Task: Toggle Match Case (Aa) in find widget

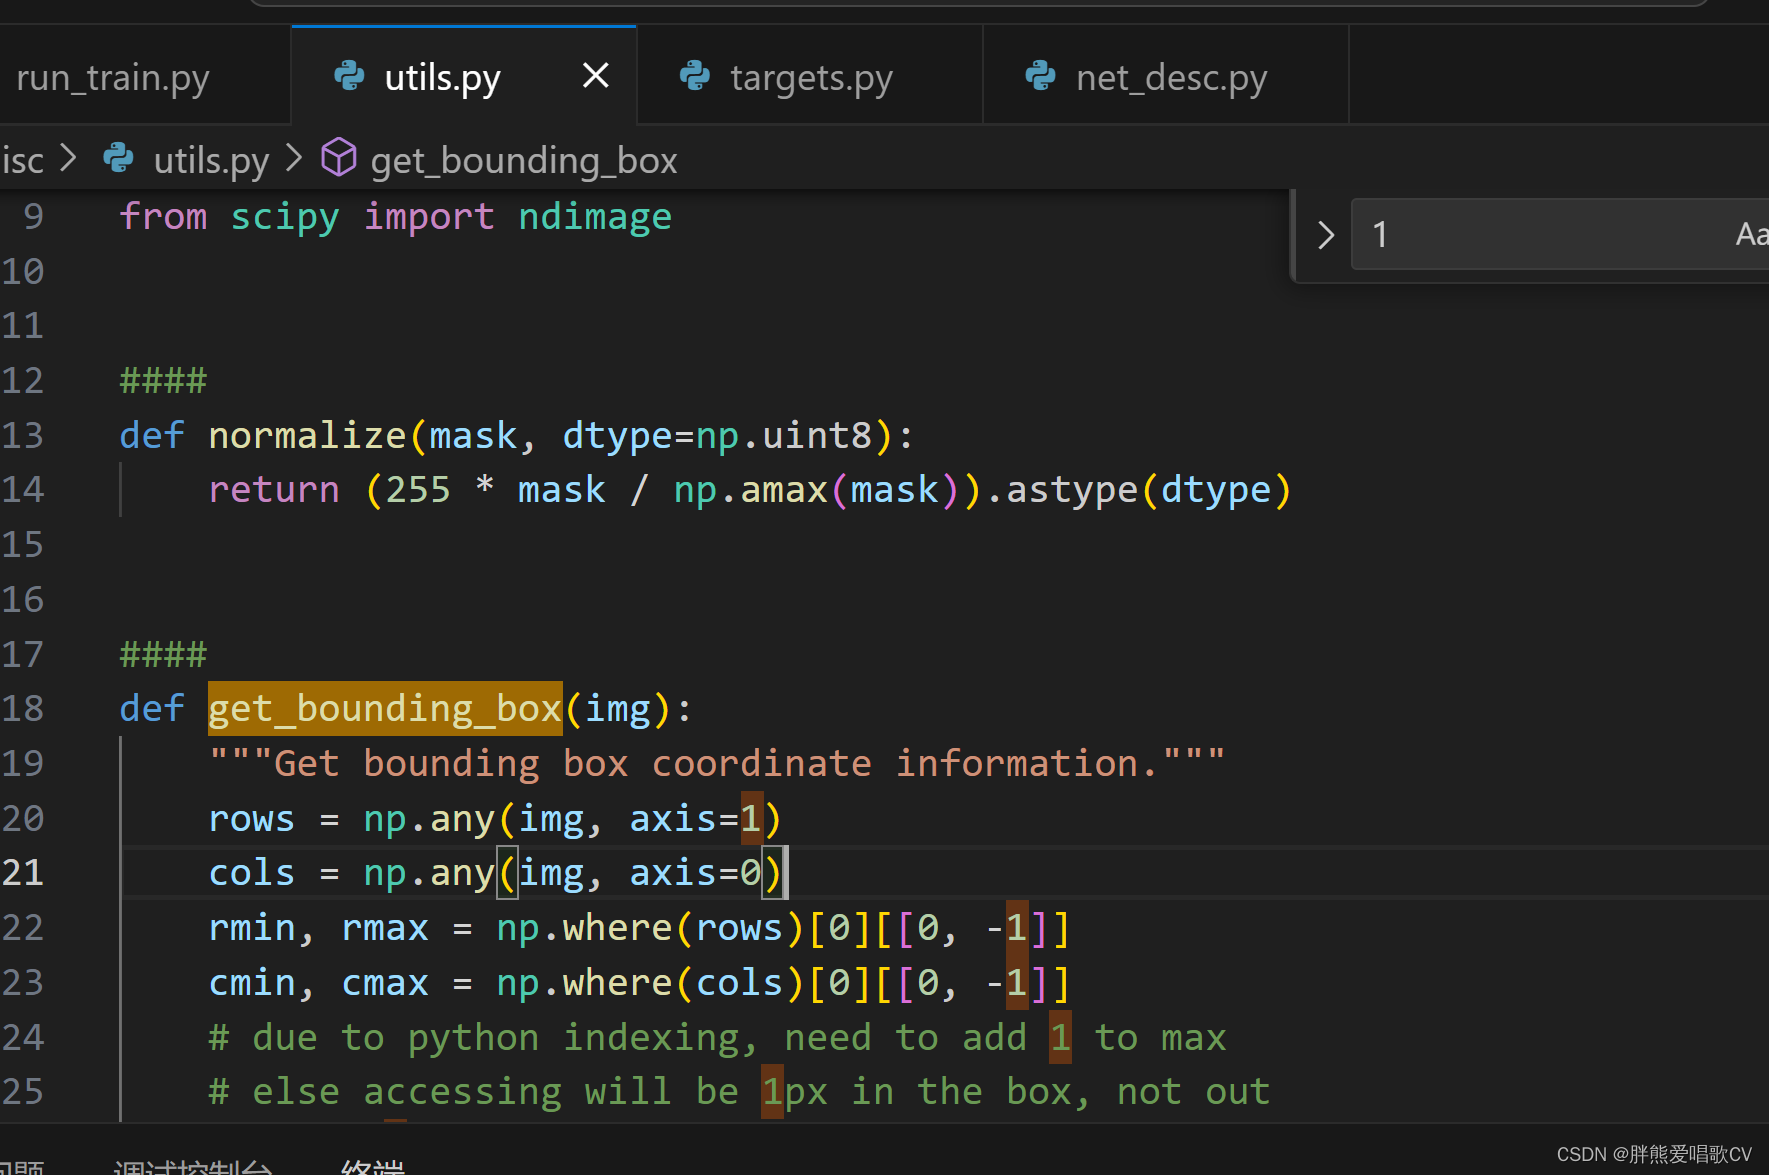Action: click(x=1750, y=234)
